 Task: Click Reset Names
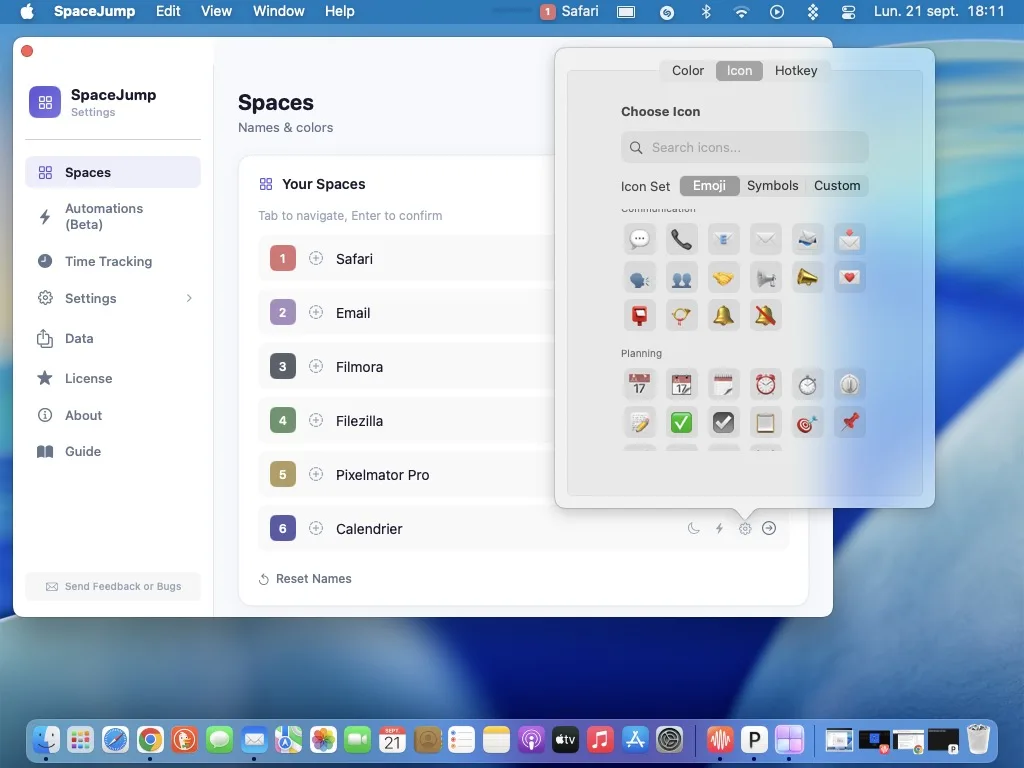(305, 579)
